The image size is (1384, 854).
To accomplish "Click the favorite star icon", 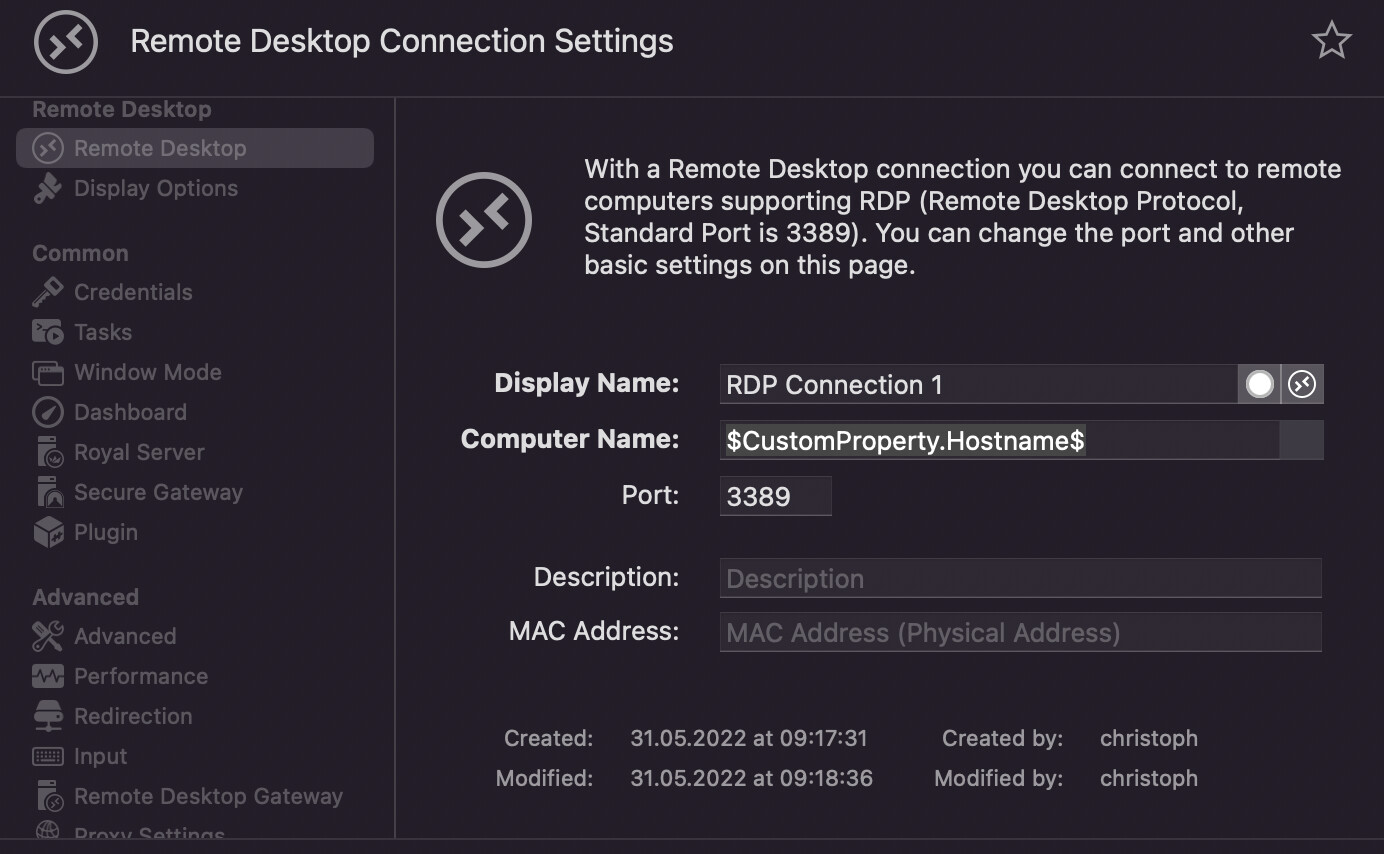I will 1331,41.
